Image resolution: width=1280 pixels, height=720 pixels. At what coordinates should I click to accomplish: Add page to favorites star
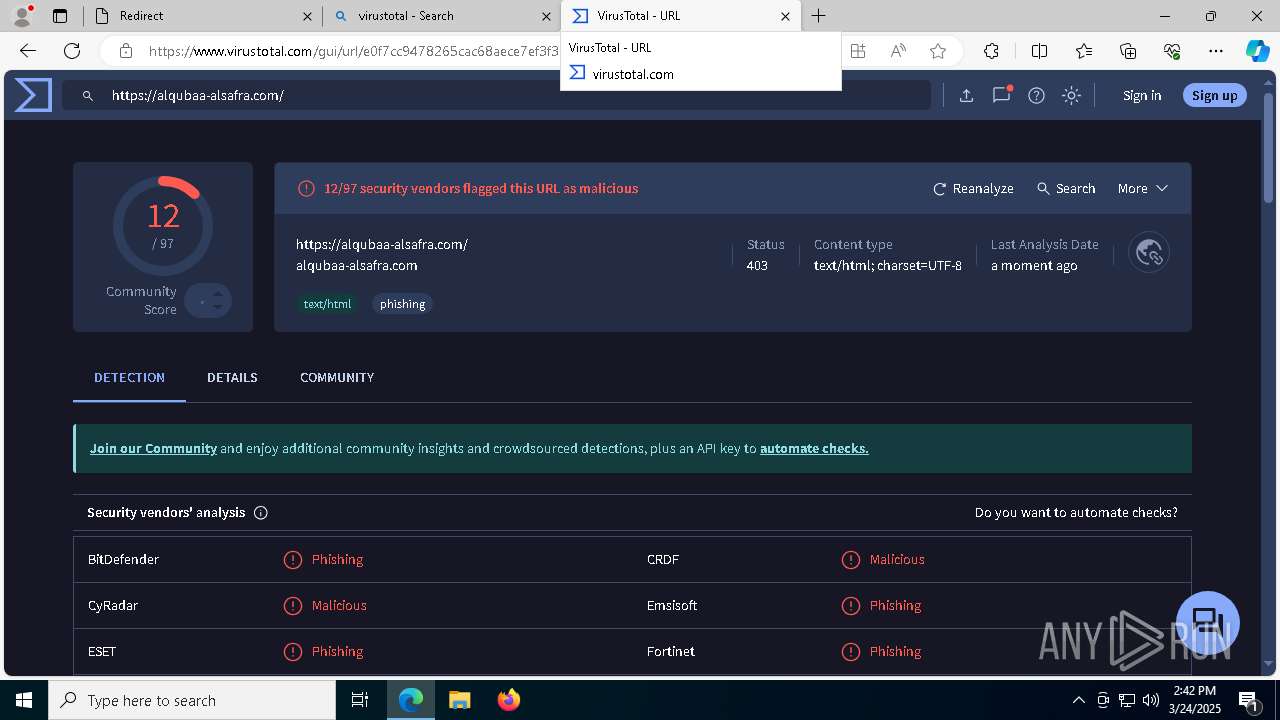(937, 51)
